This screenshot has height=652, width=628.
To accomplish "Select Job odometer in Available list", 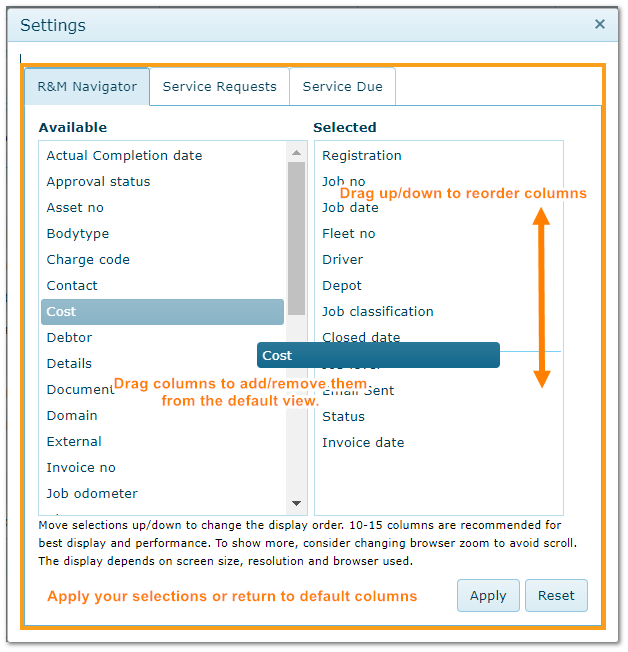I will 92,494.
